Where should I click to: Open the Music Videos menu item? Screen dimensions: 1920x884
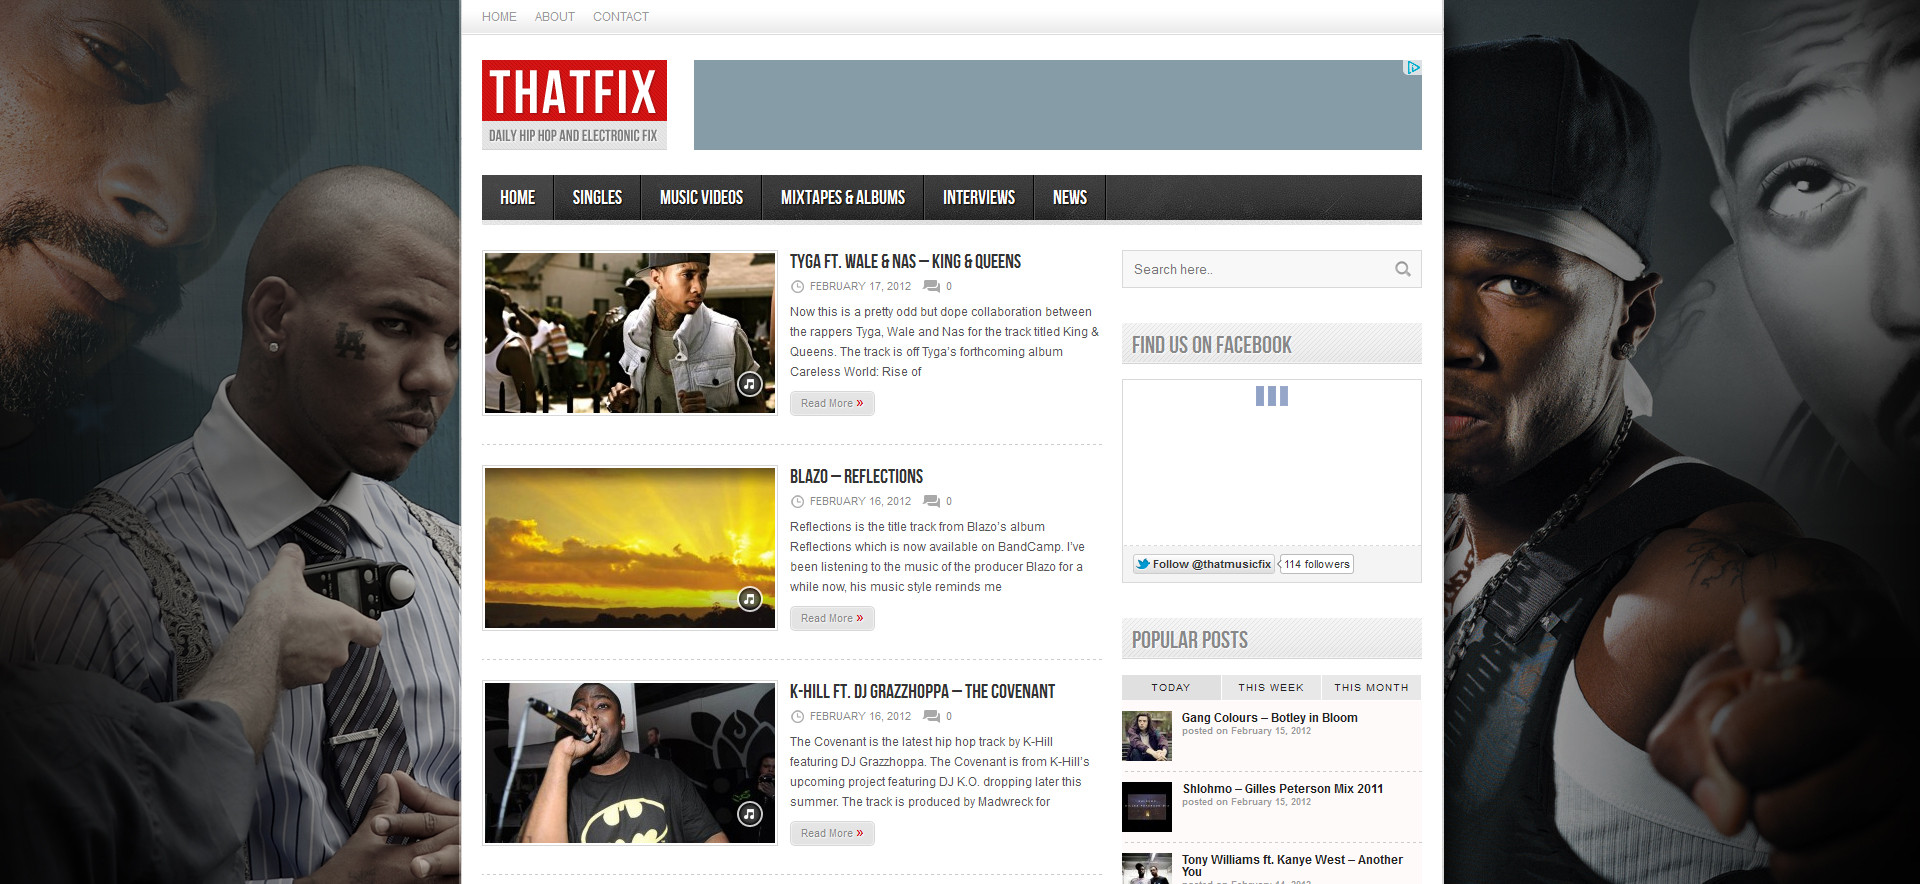click(x=701, y=198)
